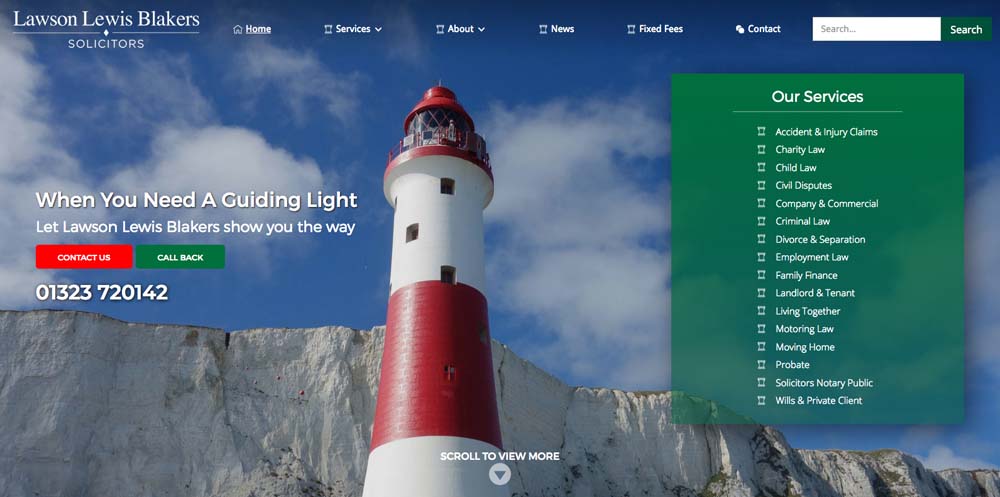Click the scroll-down arrow circle icon
Viewport: 1000px width, 497px height.
(x=500, y=474)
